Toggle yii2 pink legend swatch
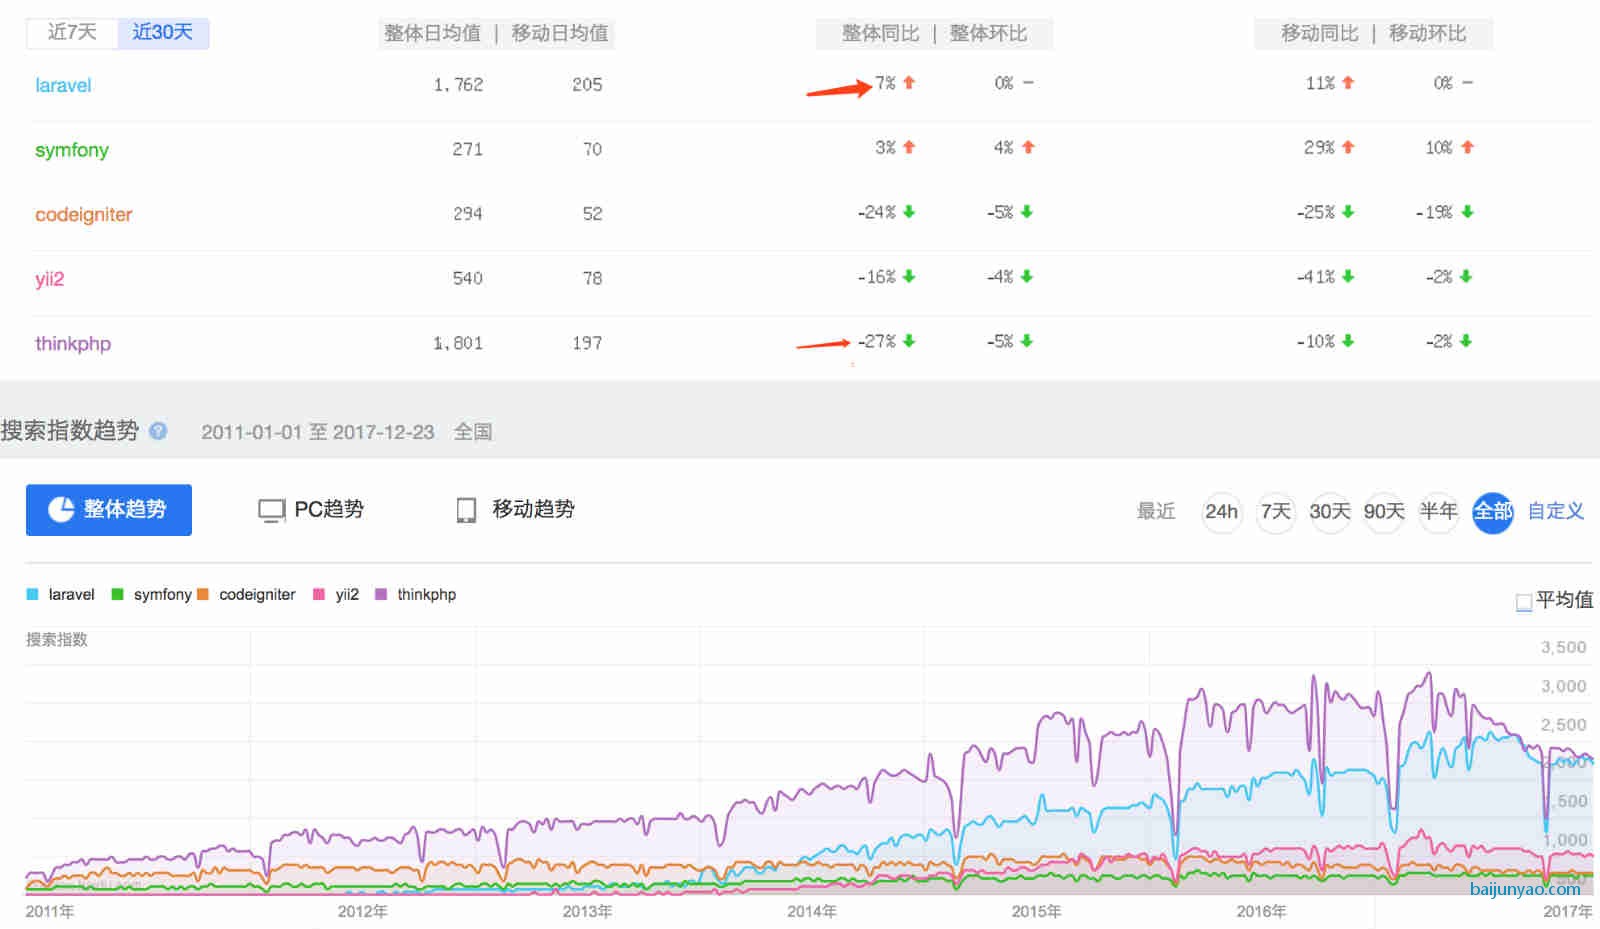The width and height of the screenshot is (1600, 929). click(x=319, y=594)
